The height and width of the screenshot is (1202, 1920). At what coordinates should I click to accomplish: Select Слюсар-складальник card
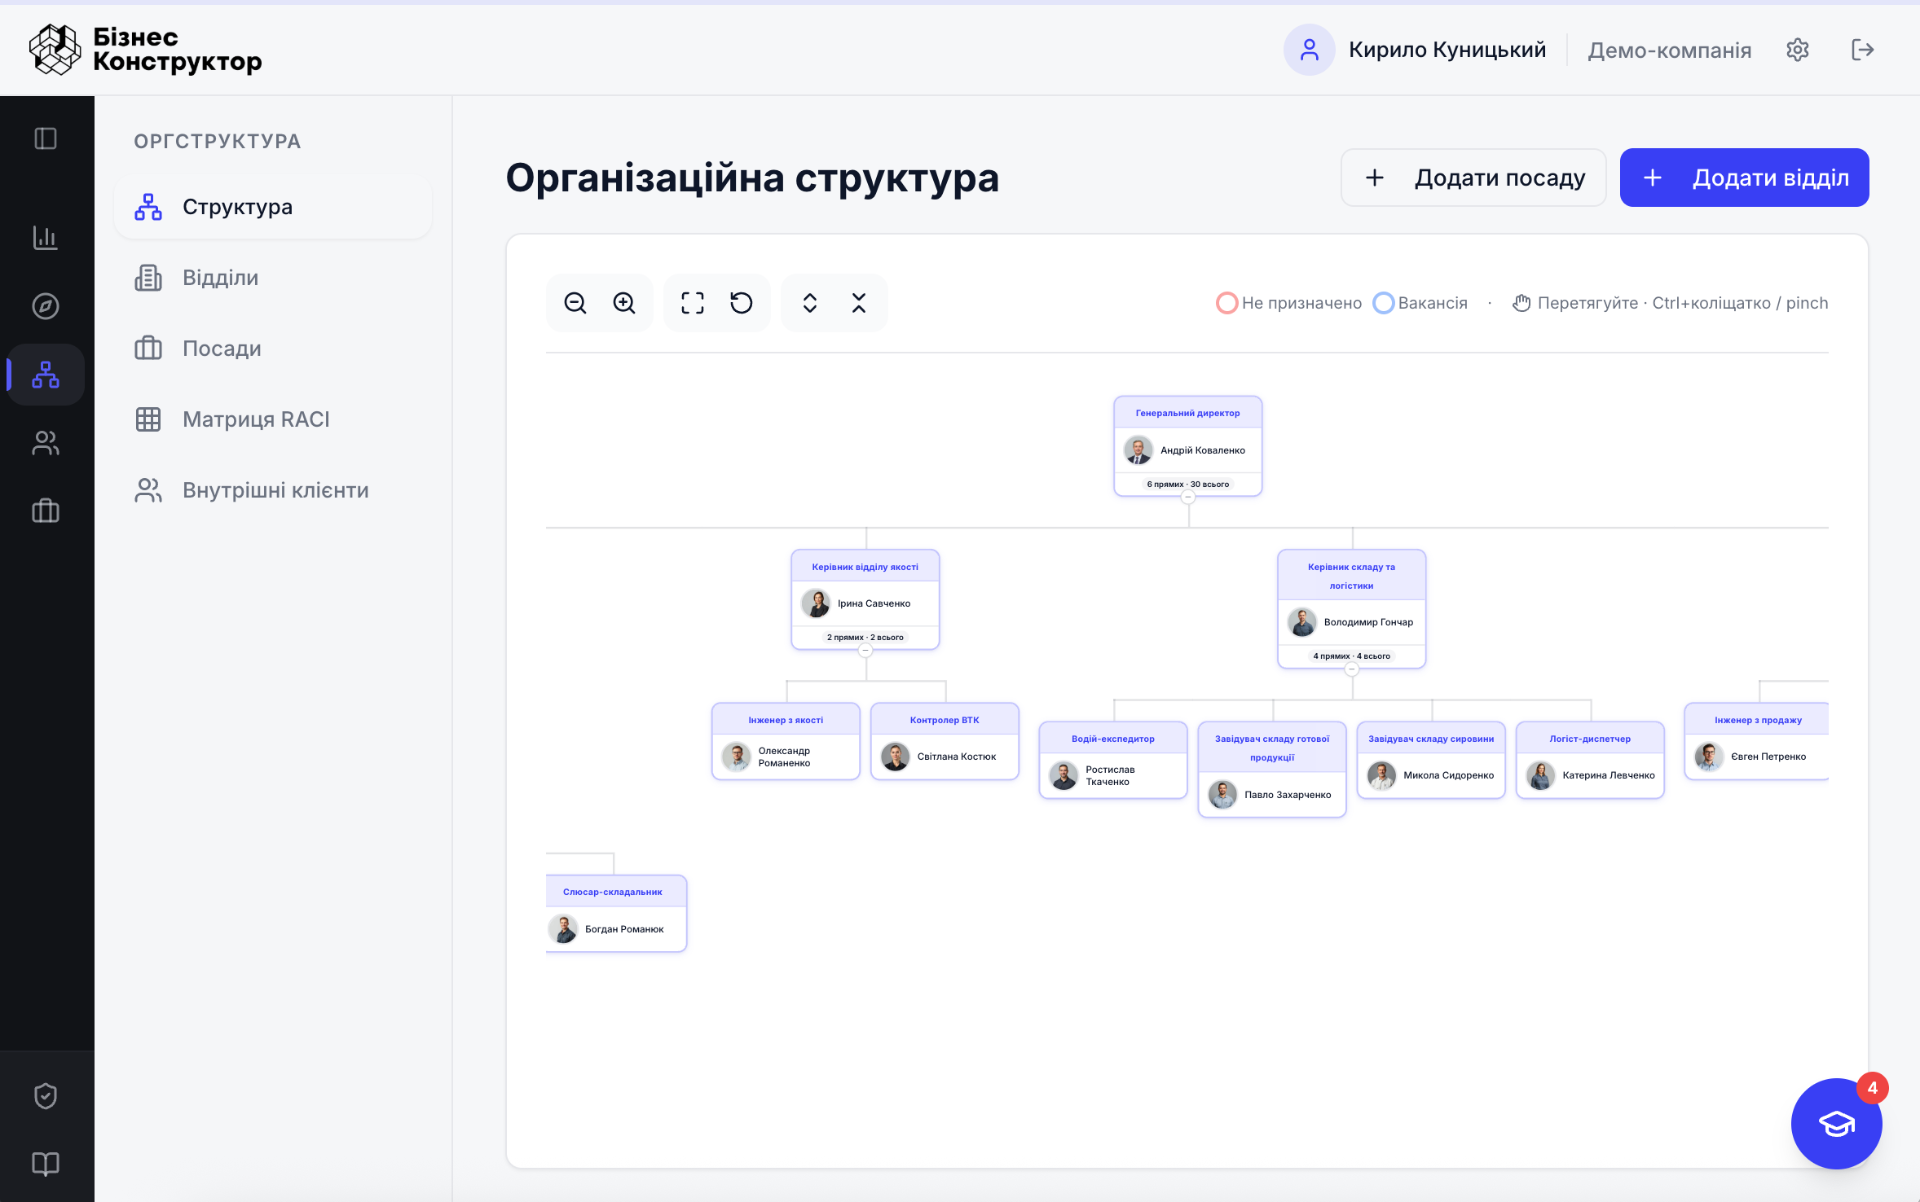point(616,913)
